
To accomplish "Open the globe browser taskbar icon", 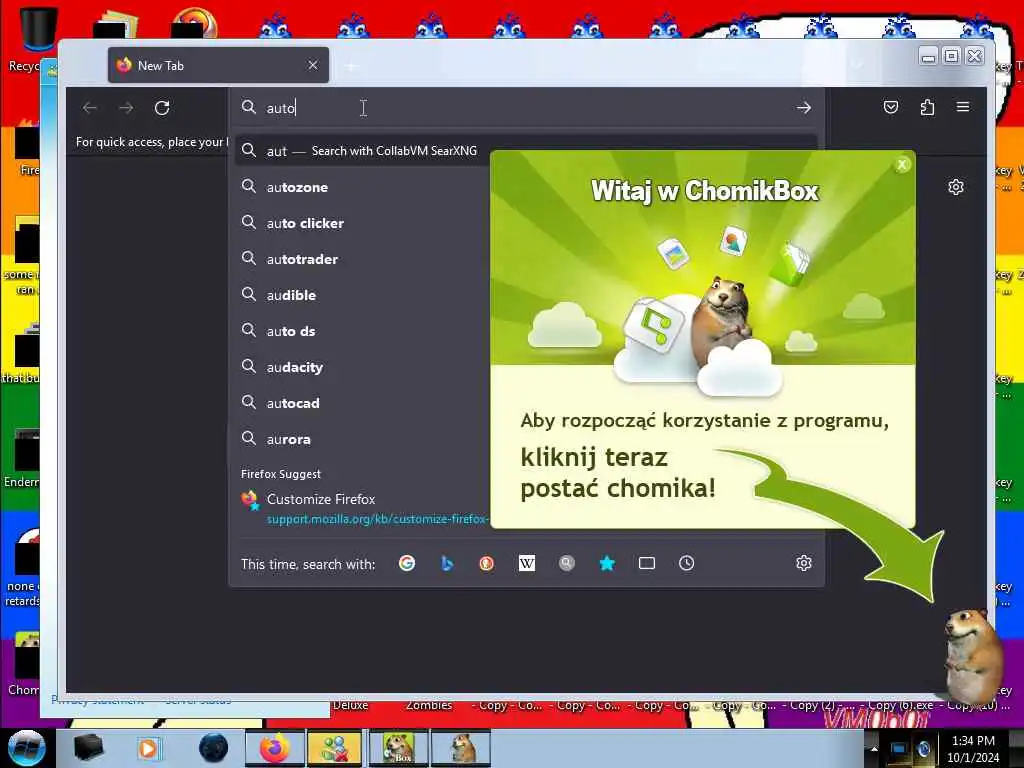I will click(x=214, y=748).
